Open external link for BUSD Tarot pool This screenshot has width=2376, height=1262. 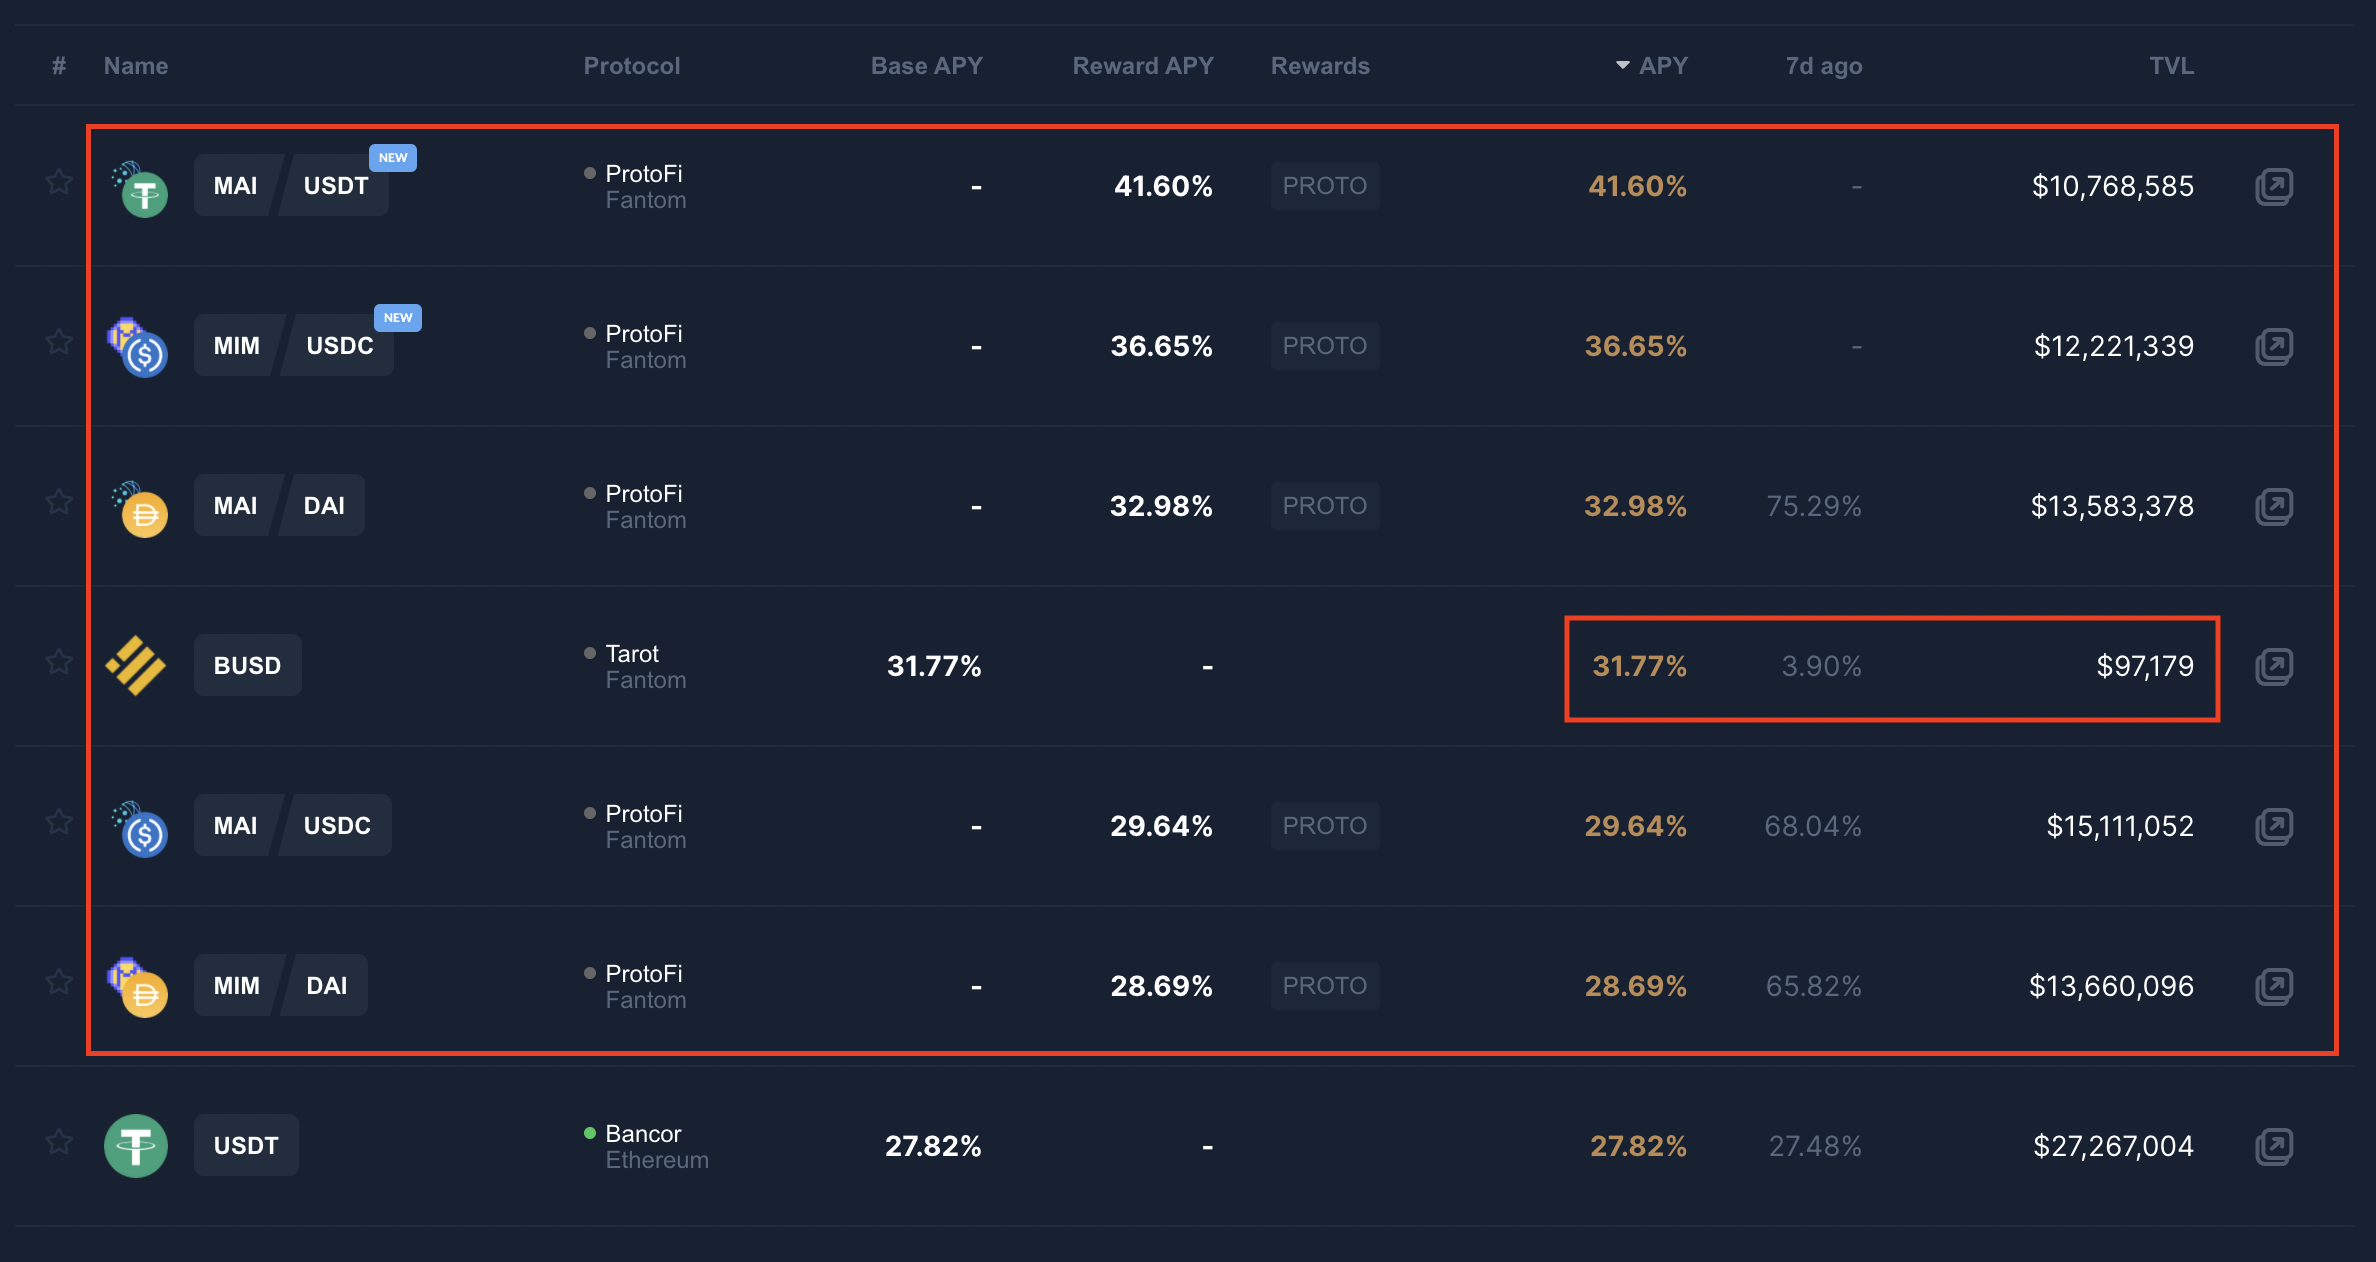coord(2274,667)
